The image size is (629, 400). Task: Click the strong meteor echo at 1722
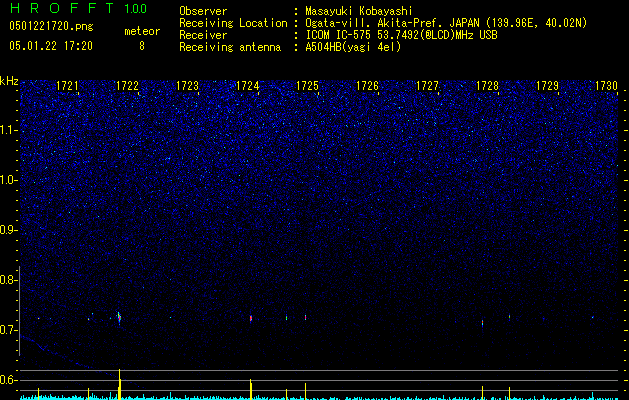[119, 318]
